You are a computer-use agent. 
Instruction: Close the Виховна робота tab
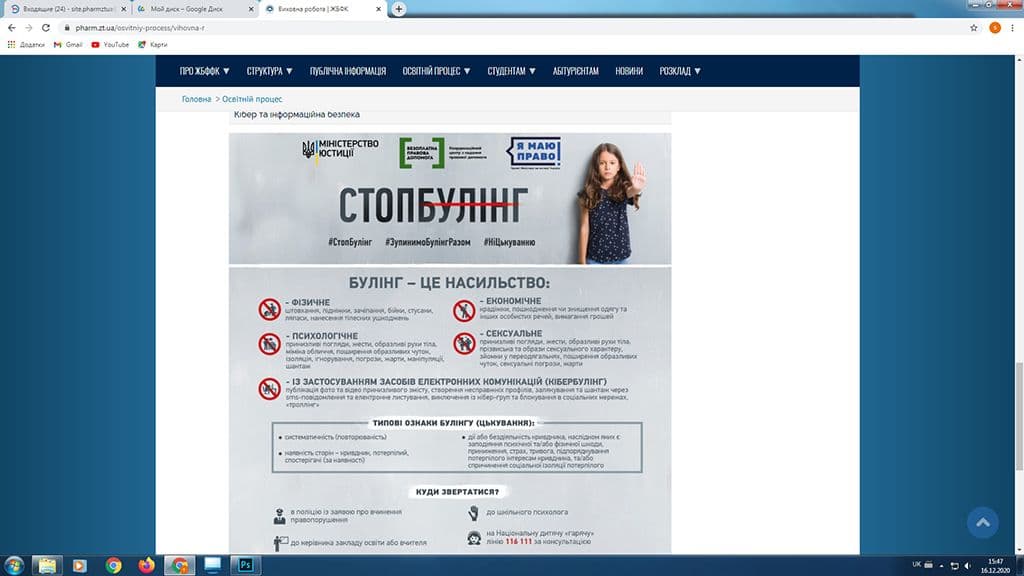(378, 9)
